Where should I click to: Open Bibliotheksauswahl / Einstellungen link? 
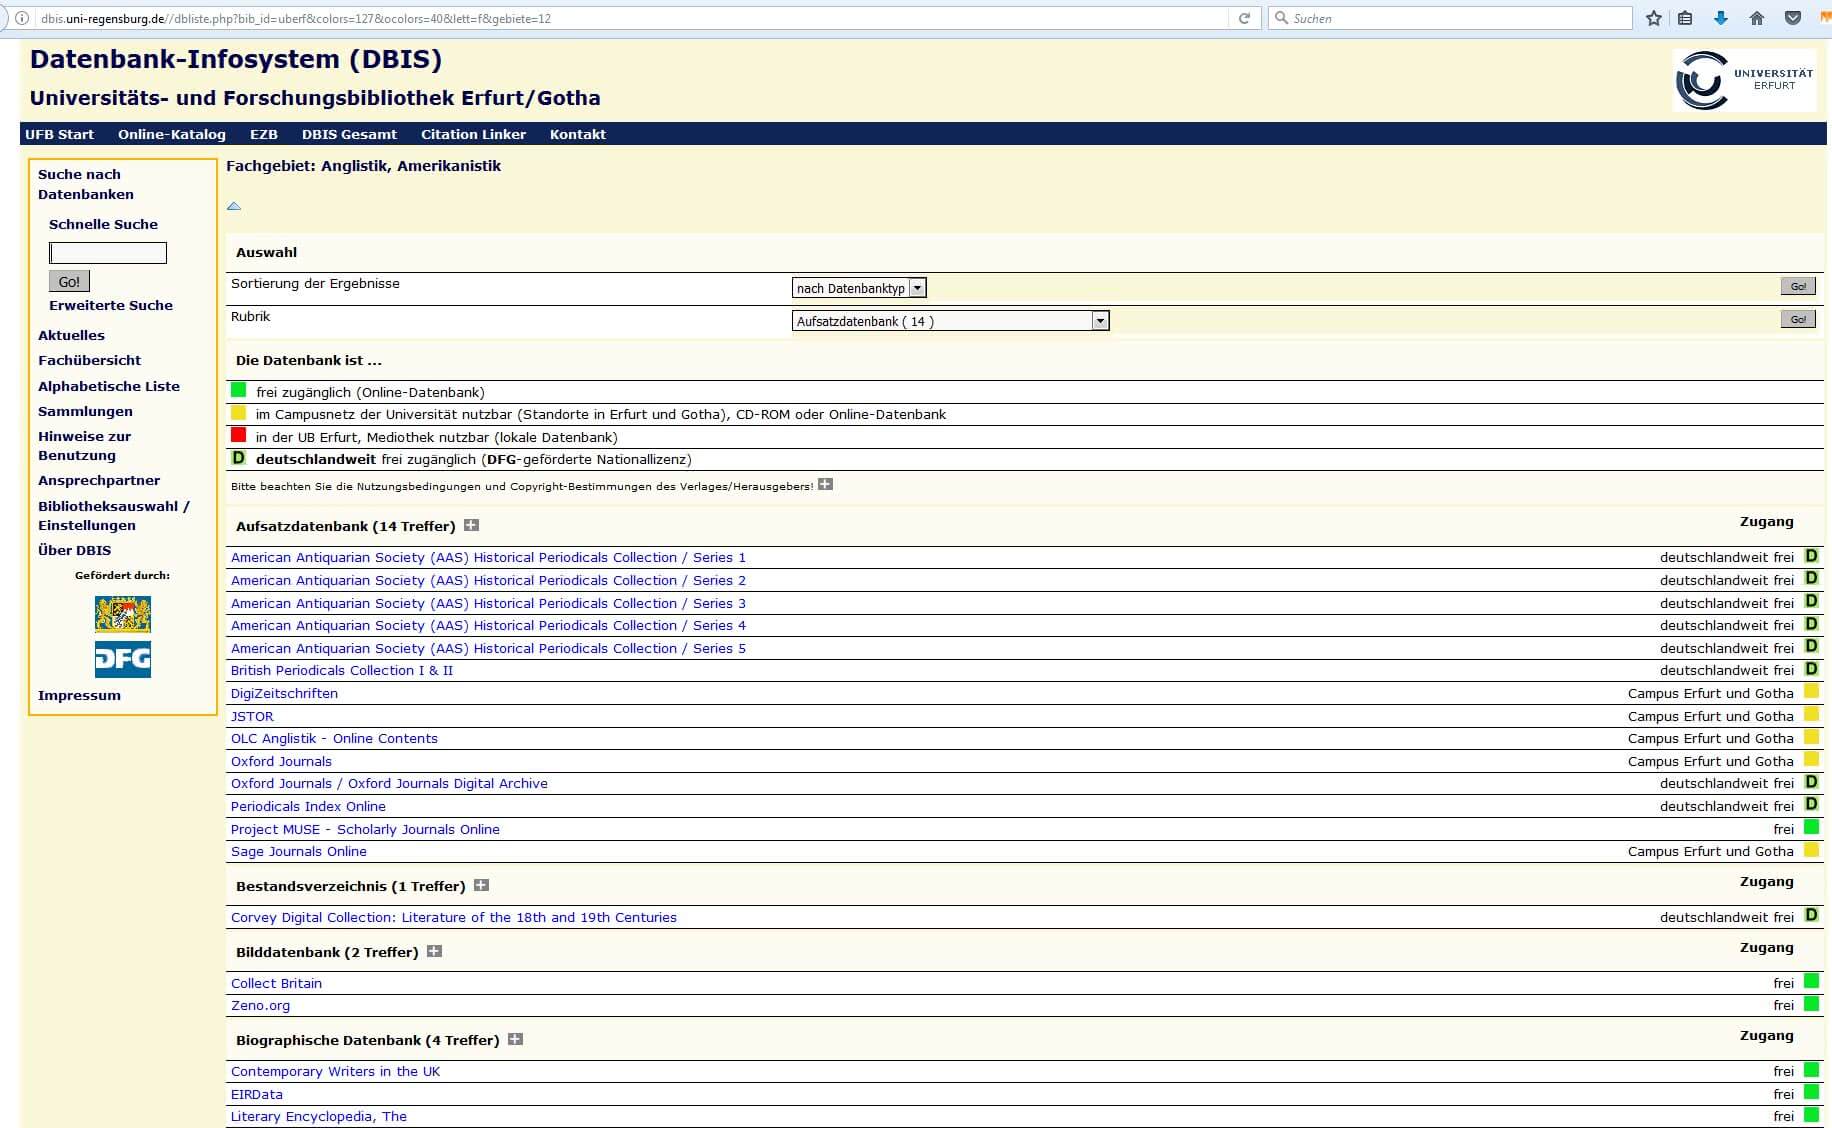click(114, 515)
